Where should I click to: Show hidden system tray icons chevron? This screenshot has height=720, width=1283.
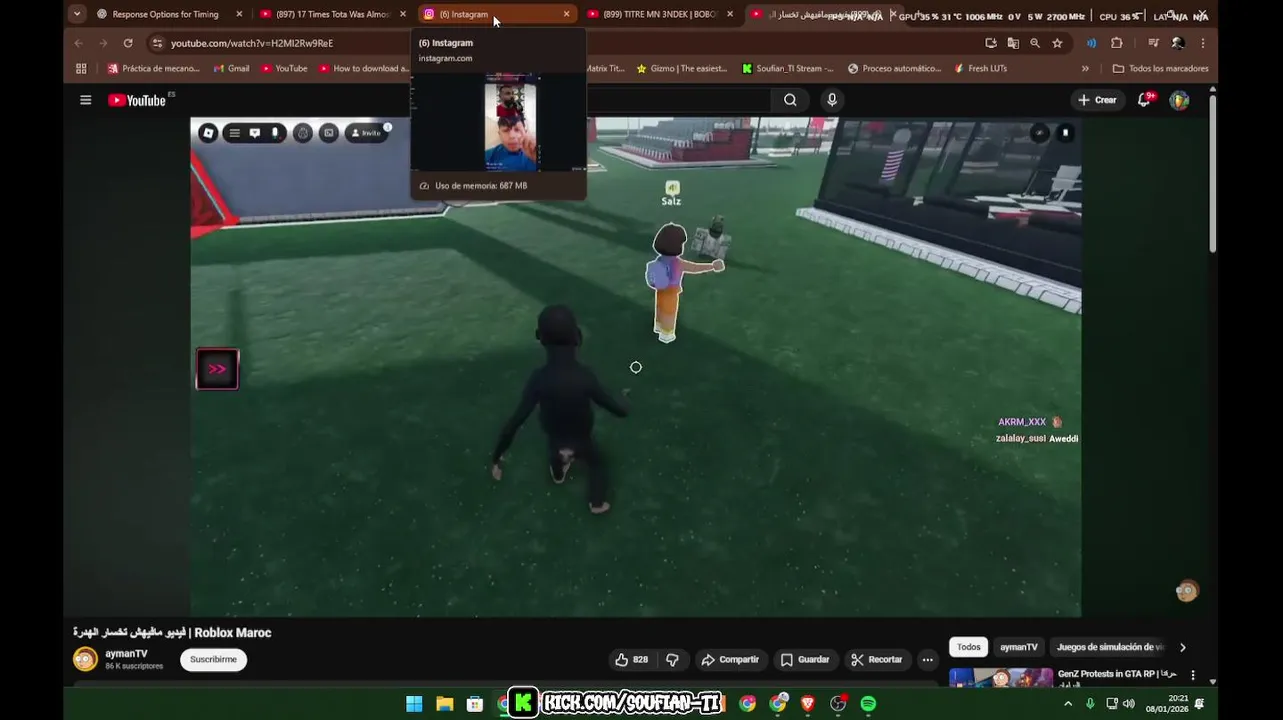tap(1067, 704)
